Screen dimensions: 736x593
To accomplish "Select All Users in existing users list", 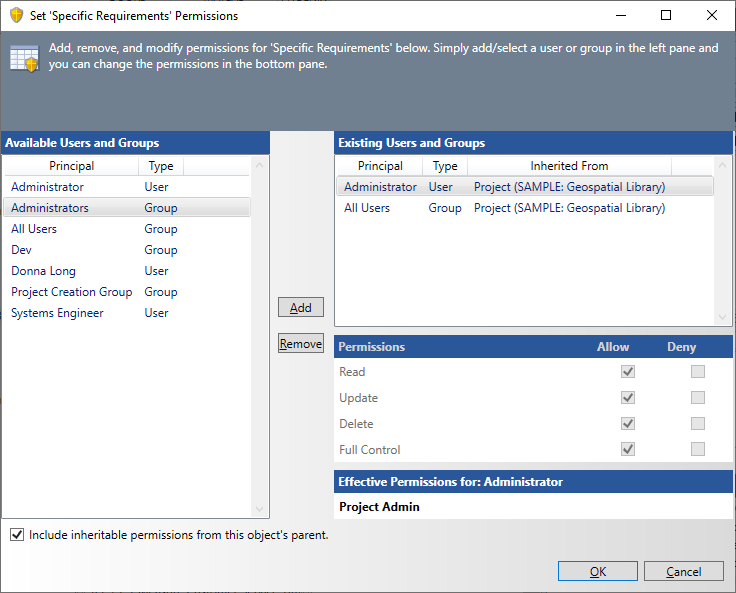I will point(367,208).
